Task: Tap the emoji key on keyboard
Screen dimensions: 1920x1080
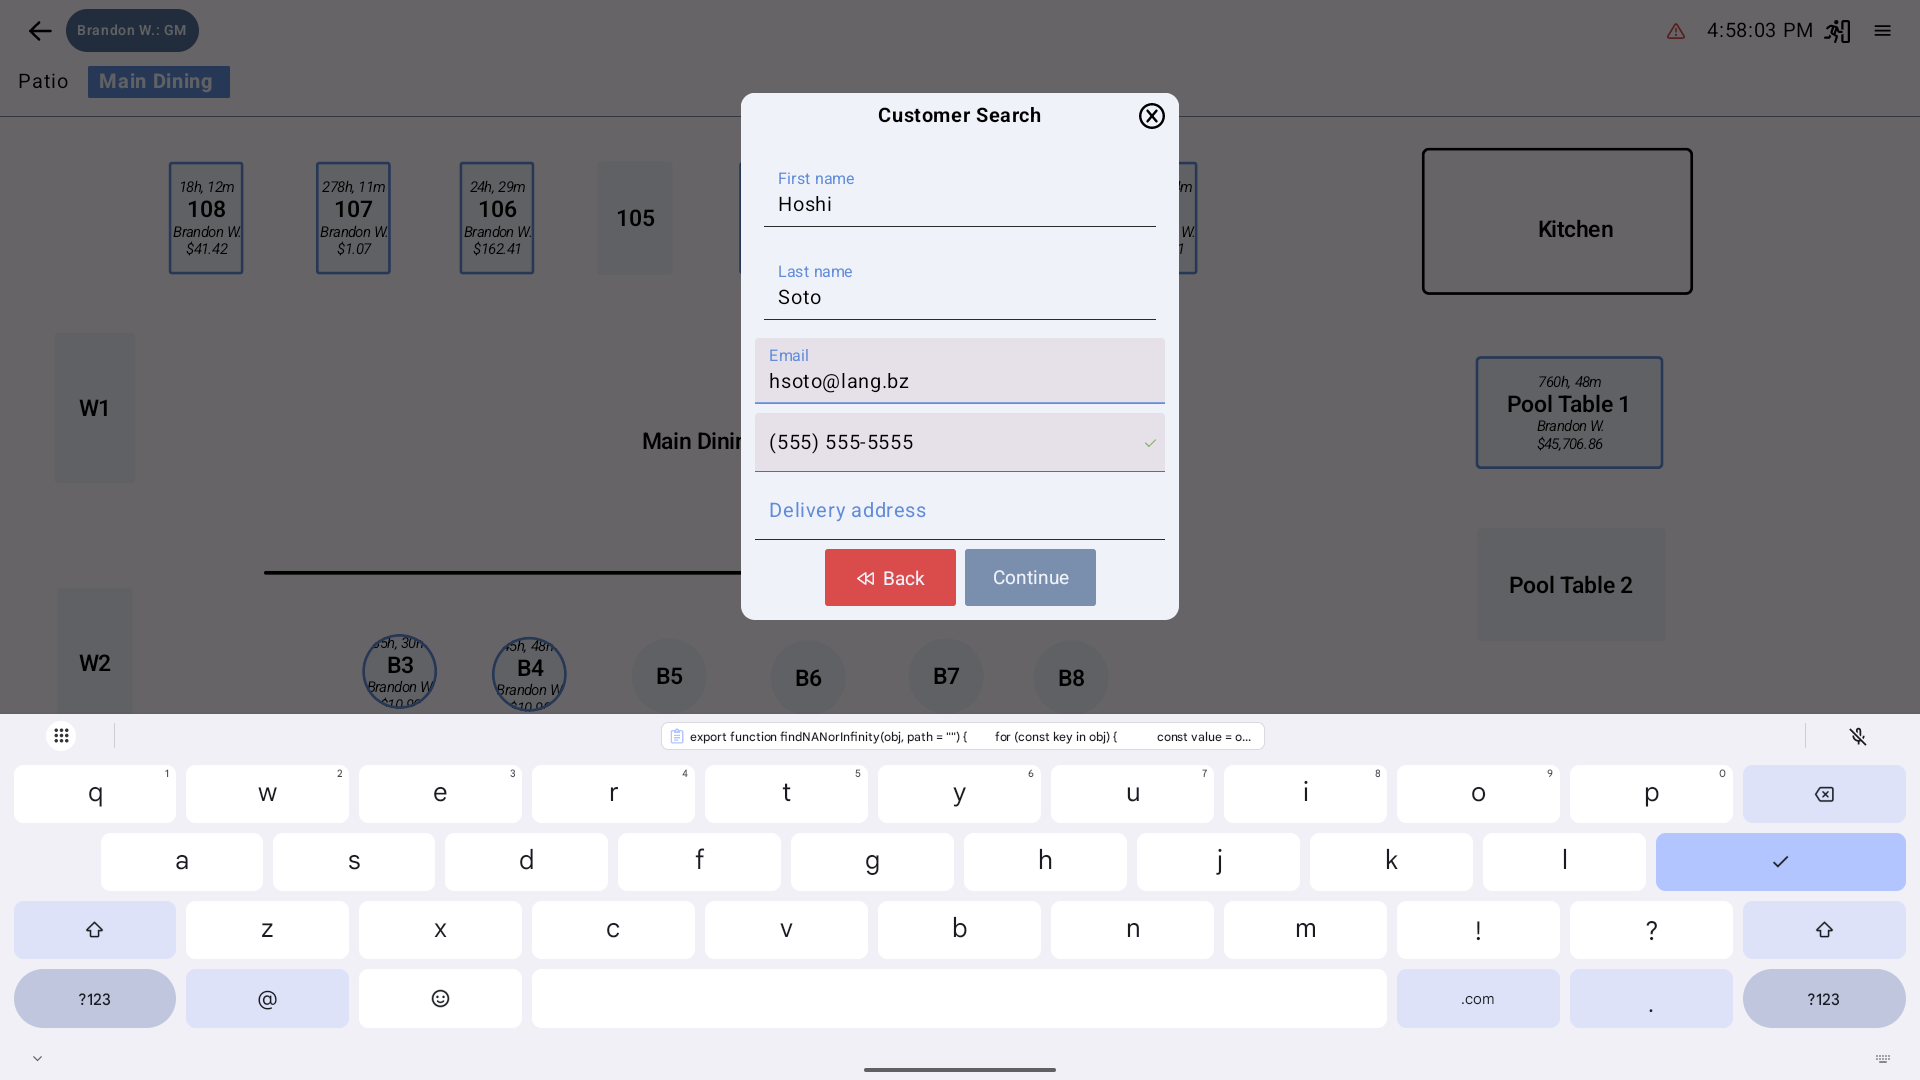Action: tap(440, 998)
